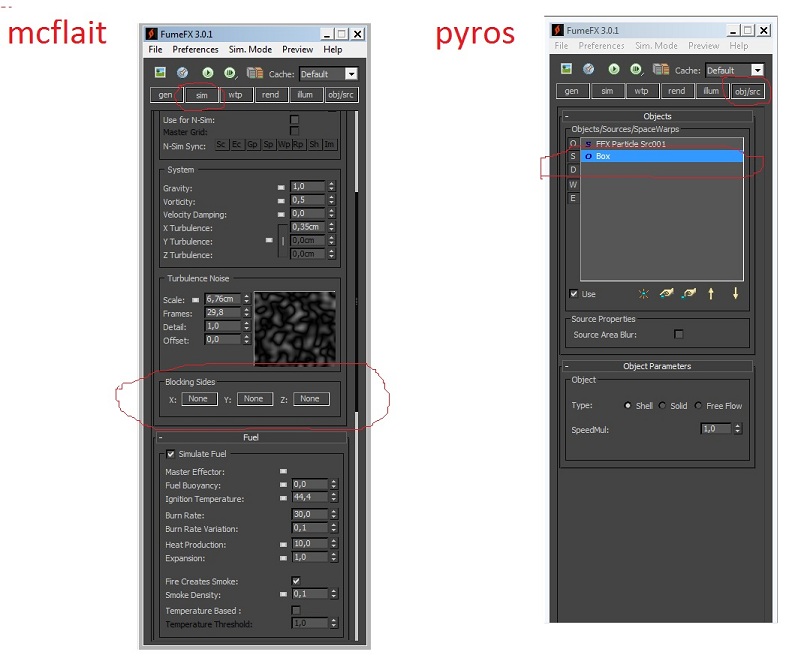
Task: Enable the Source Area Blur checkbox
Action: [x=678, y=334]
